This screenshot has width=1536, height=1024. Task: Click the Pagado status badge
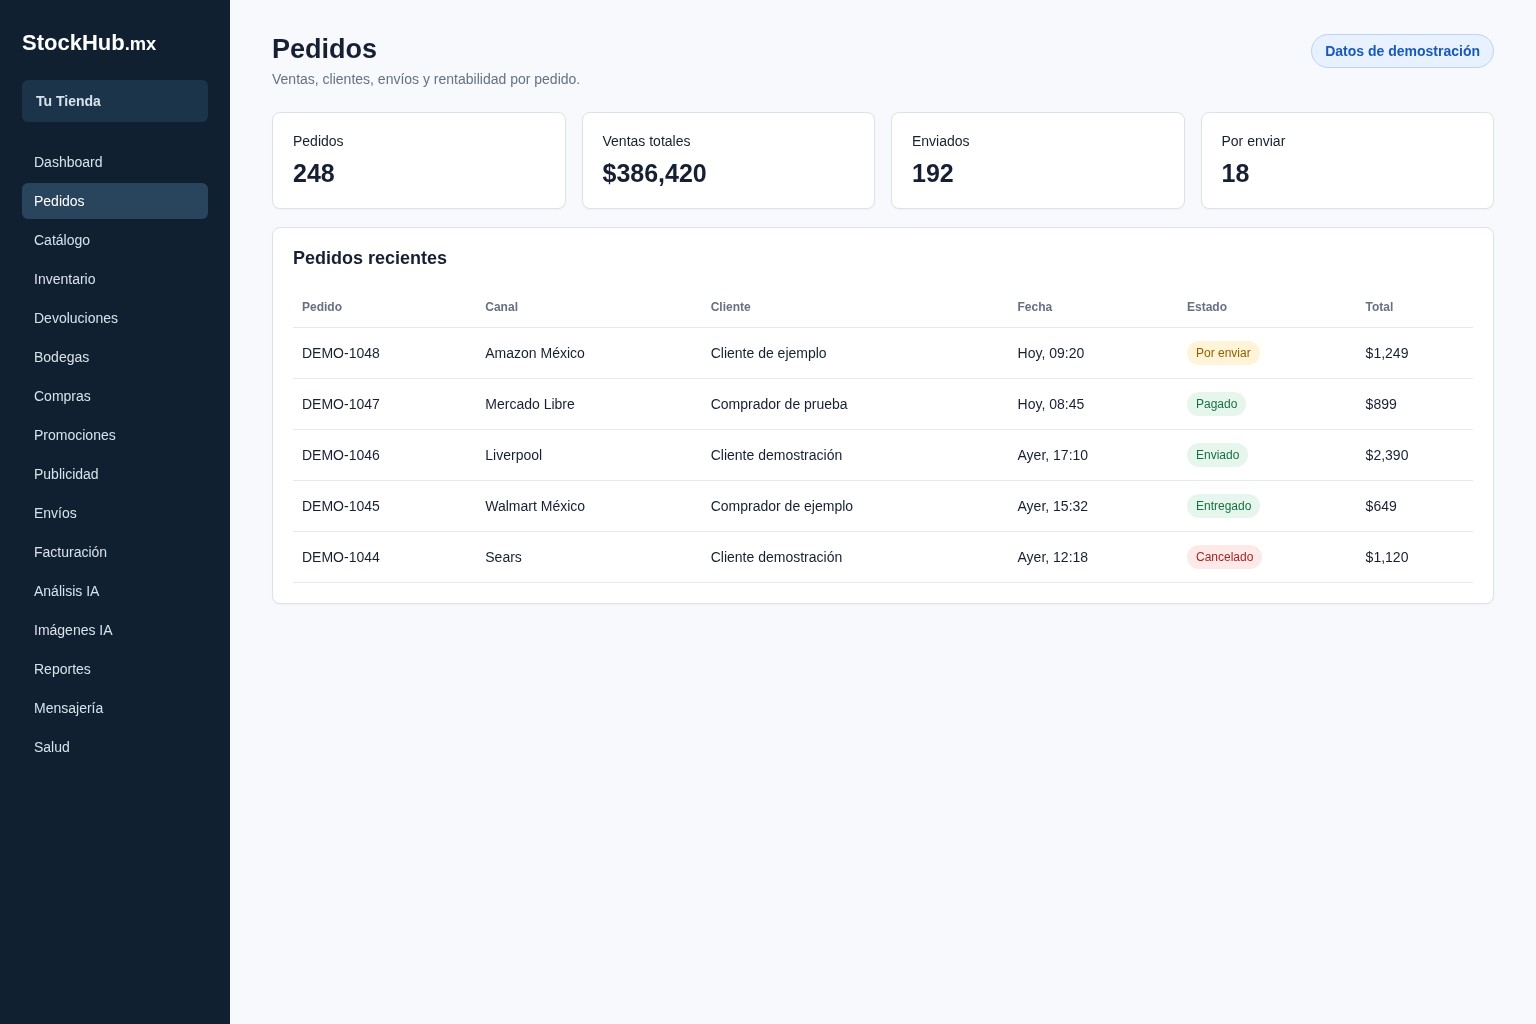coord(1216,404)
